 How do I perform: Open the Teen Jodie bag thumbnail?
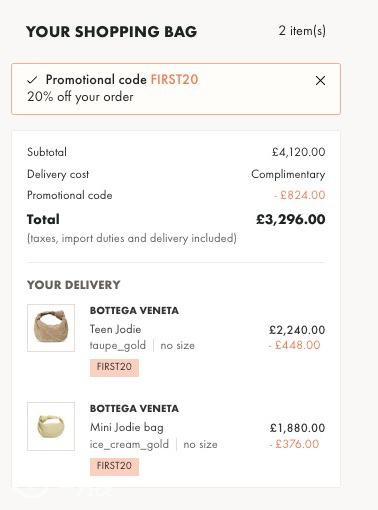click(51, 328)
